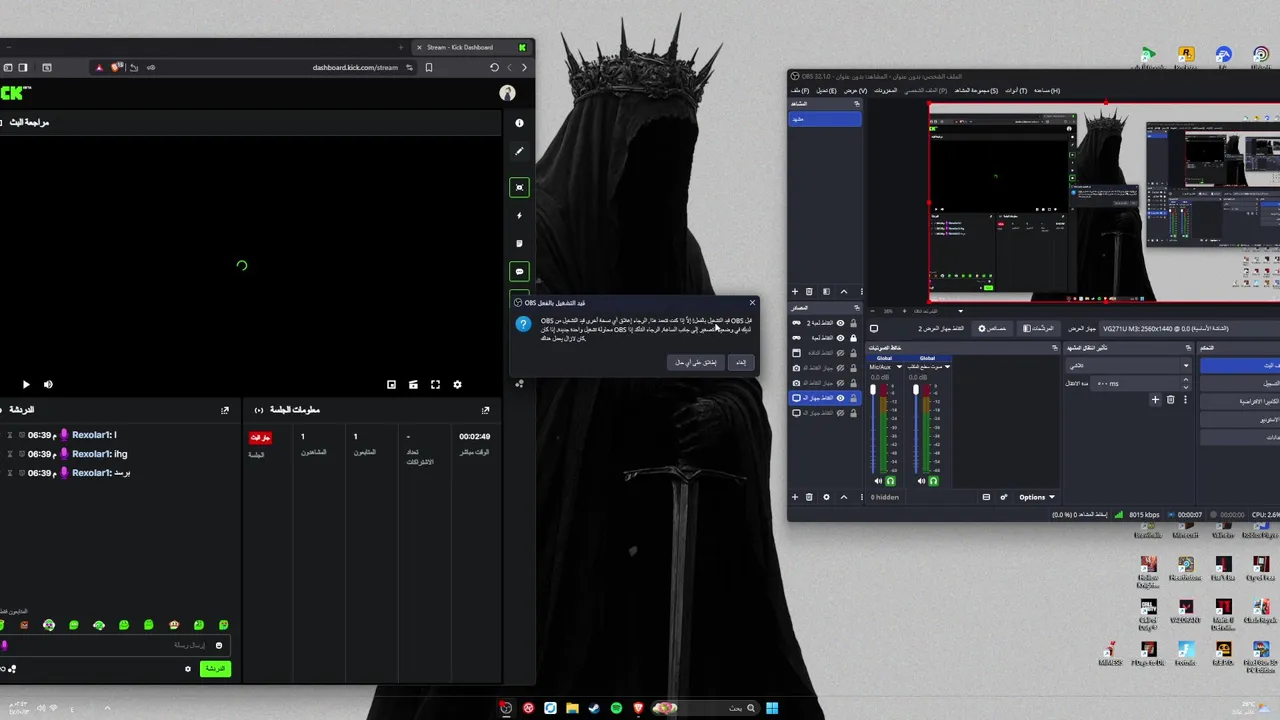Play the Kick stream preview

(26, 384)
